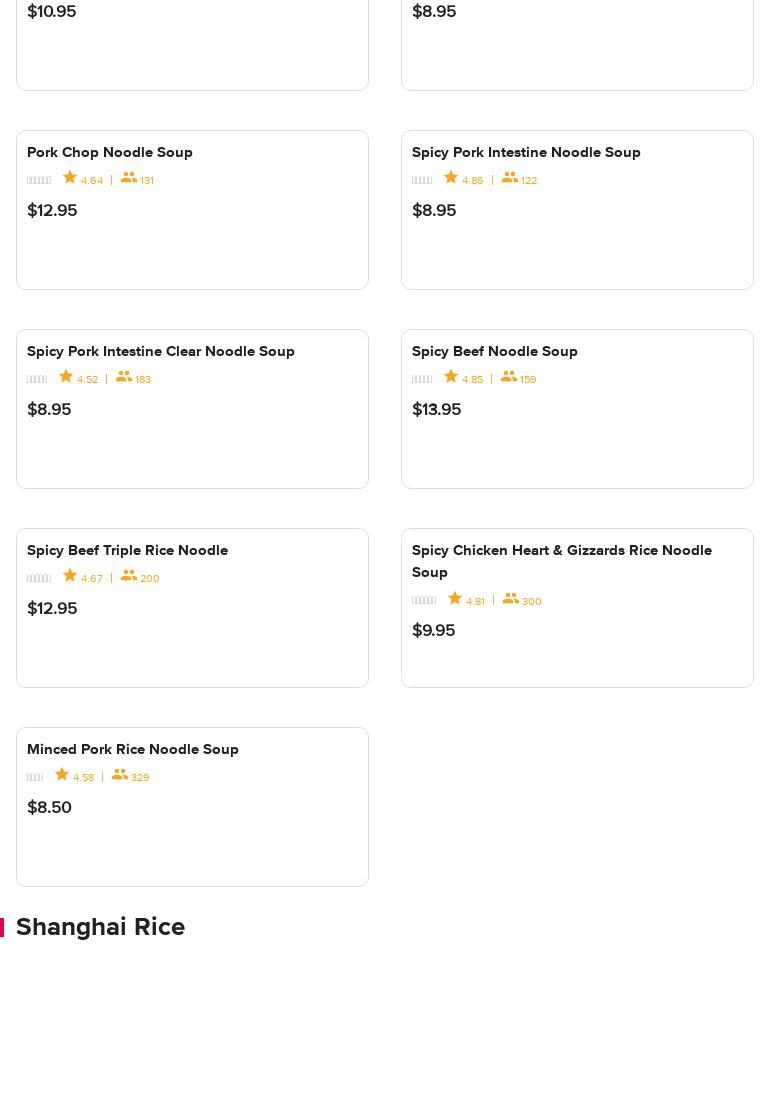Select Spicy Pork Intestine Clear Noodle Soup title
Viewport: 770px width, 1112px height.
pos(161,352)
